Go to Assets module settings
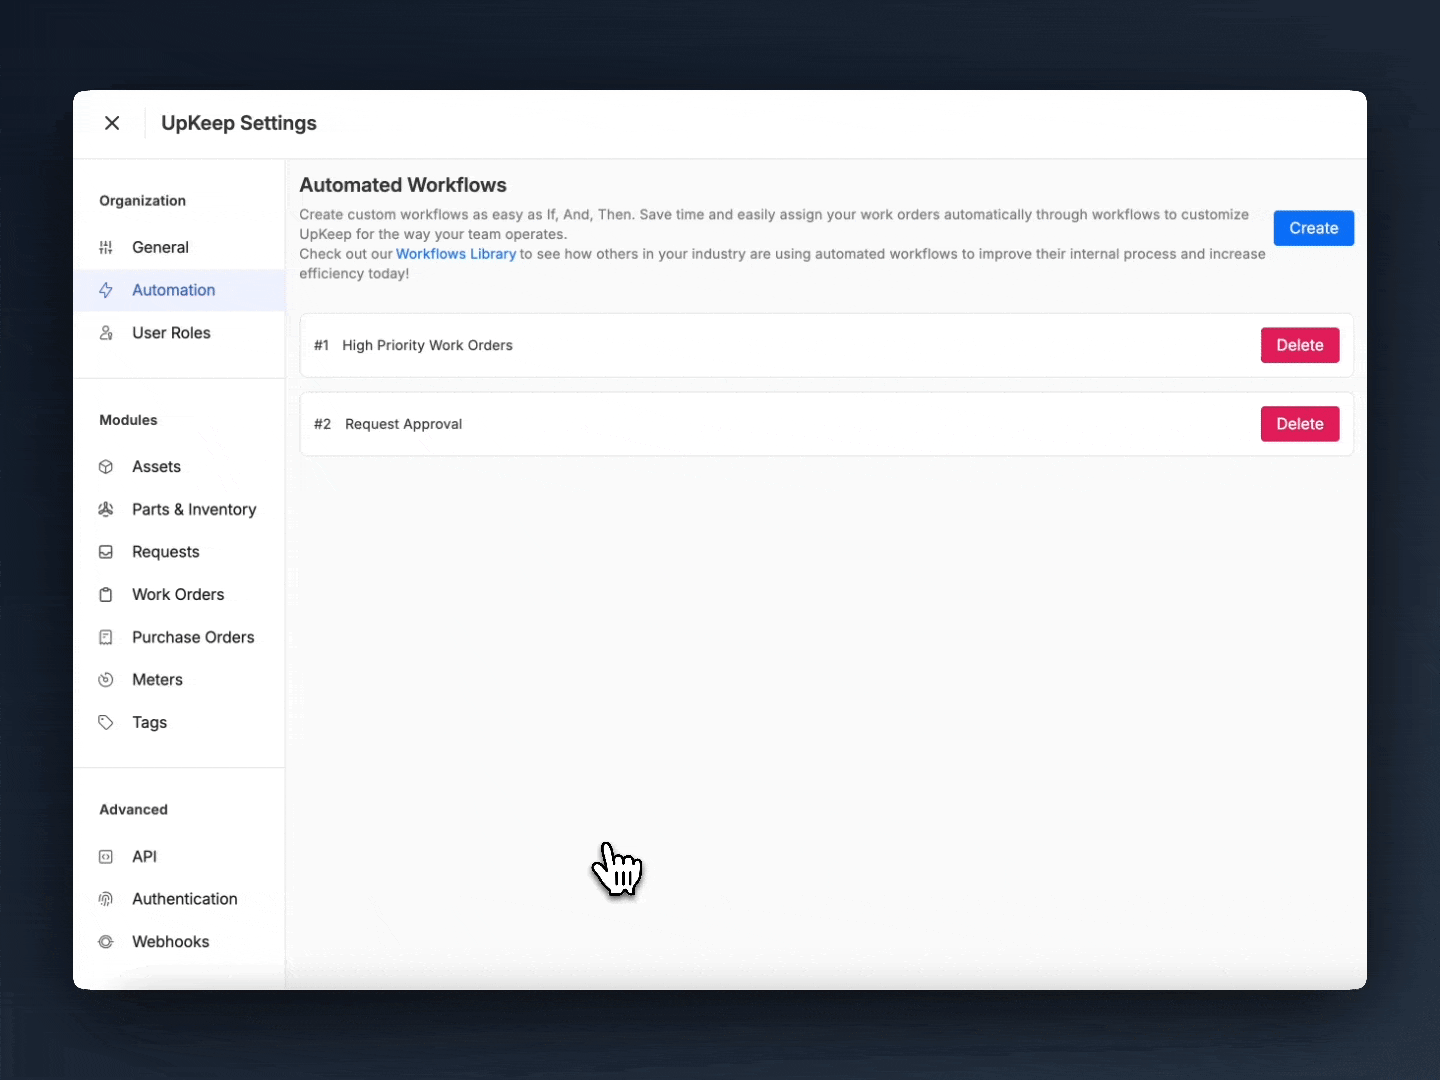The image size is (1440, 1080). pyautogui.click(x=179, y=467)
